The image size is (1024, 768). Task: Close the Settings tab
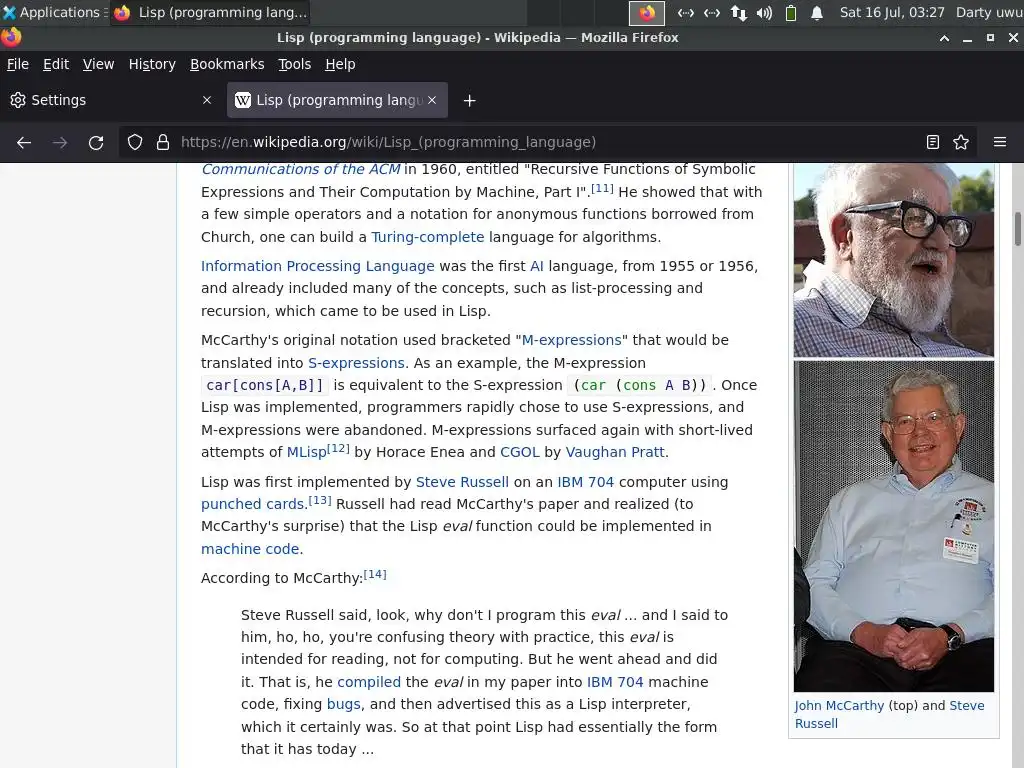[207, 100]
